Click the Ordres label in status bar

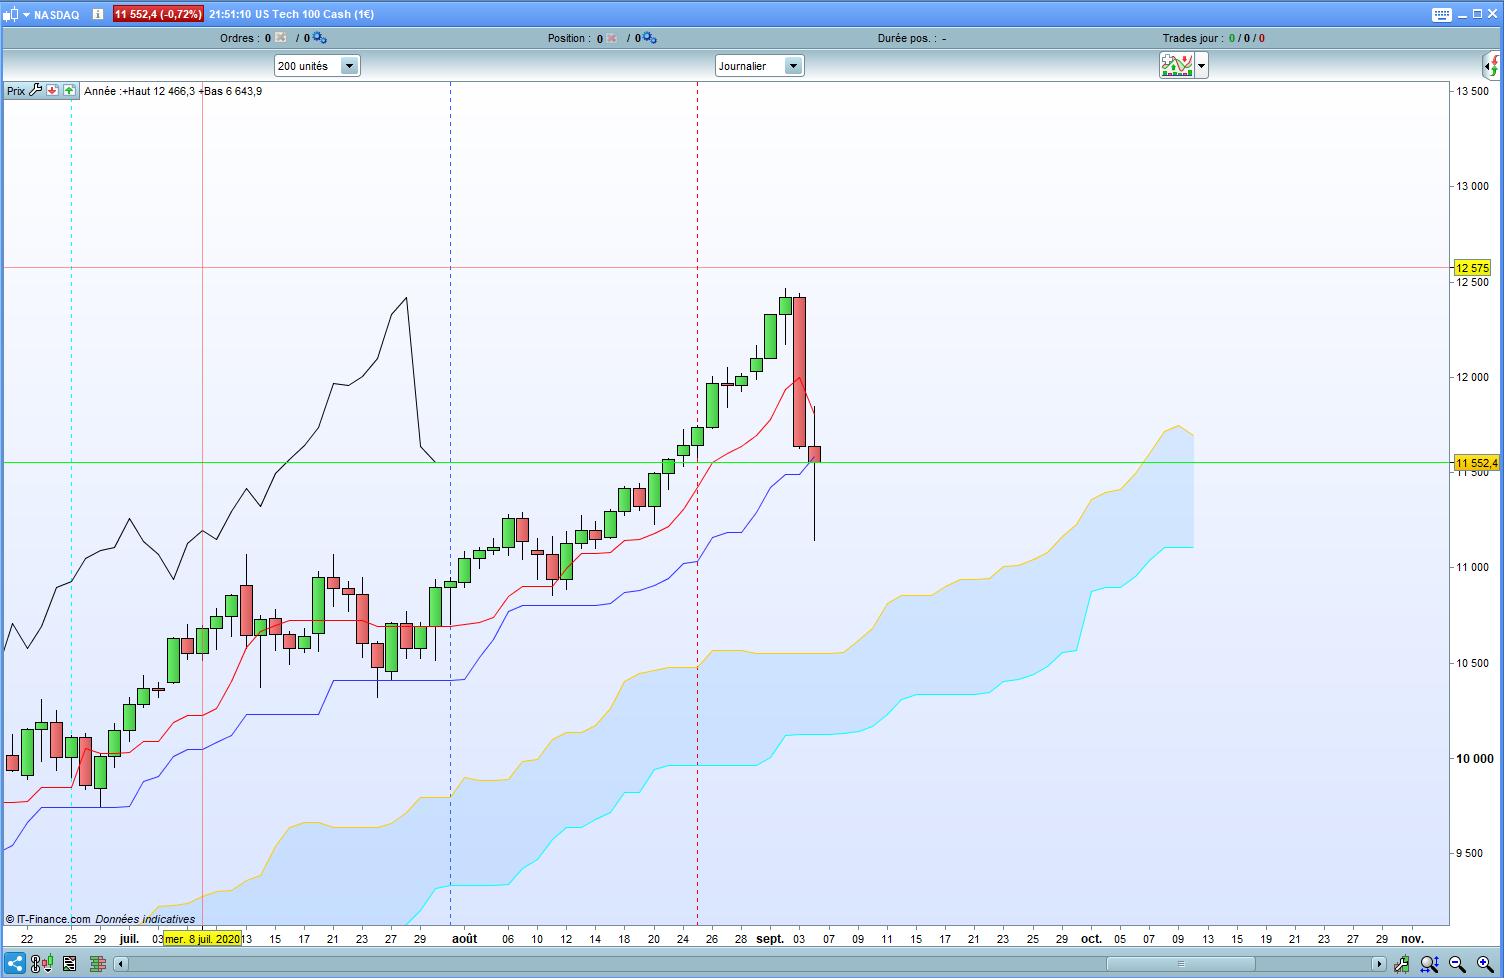(x=241, y=38)
